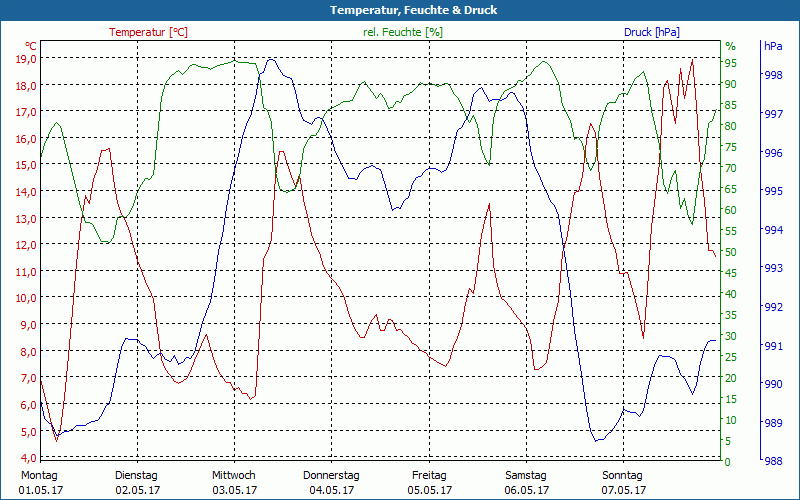The height and width of the screenshot is (500, 800).
Task: Click the chart title 'Temperatur, Feuchte & Druck'
Action: (x=413, y=10)
